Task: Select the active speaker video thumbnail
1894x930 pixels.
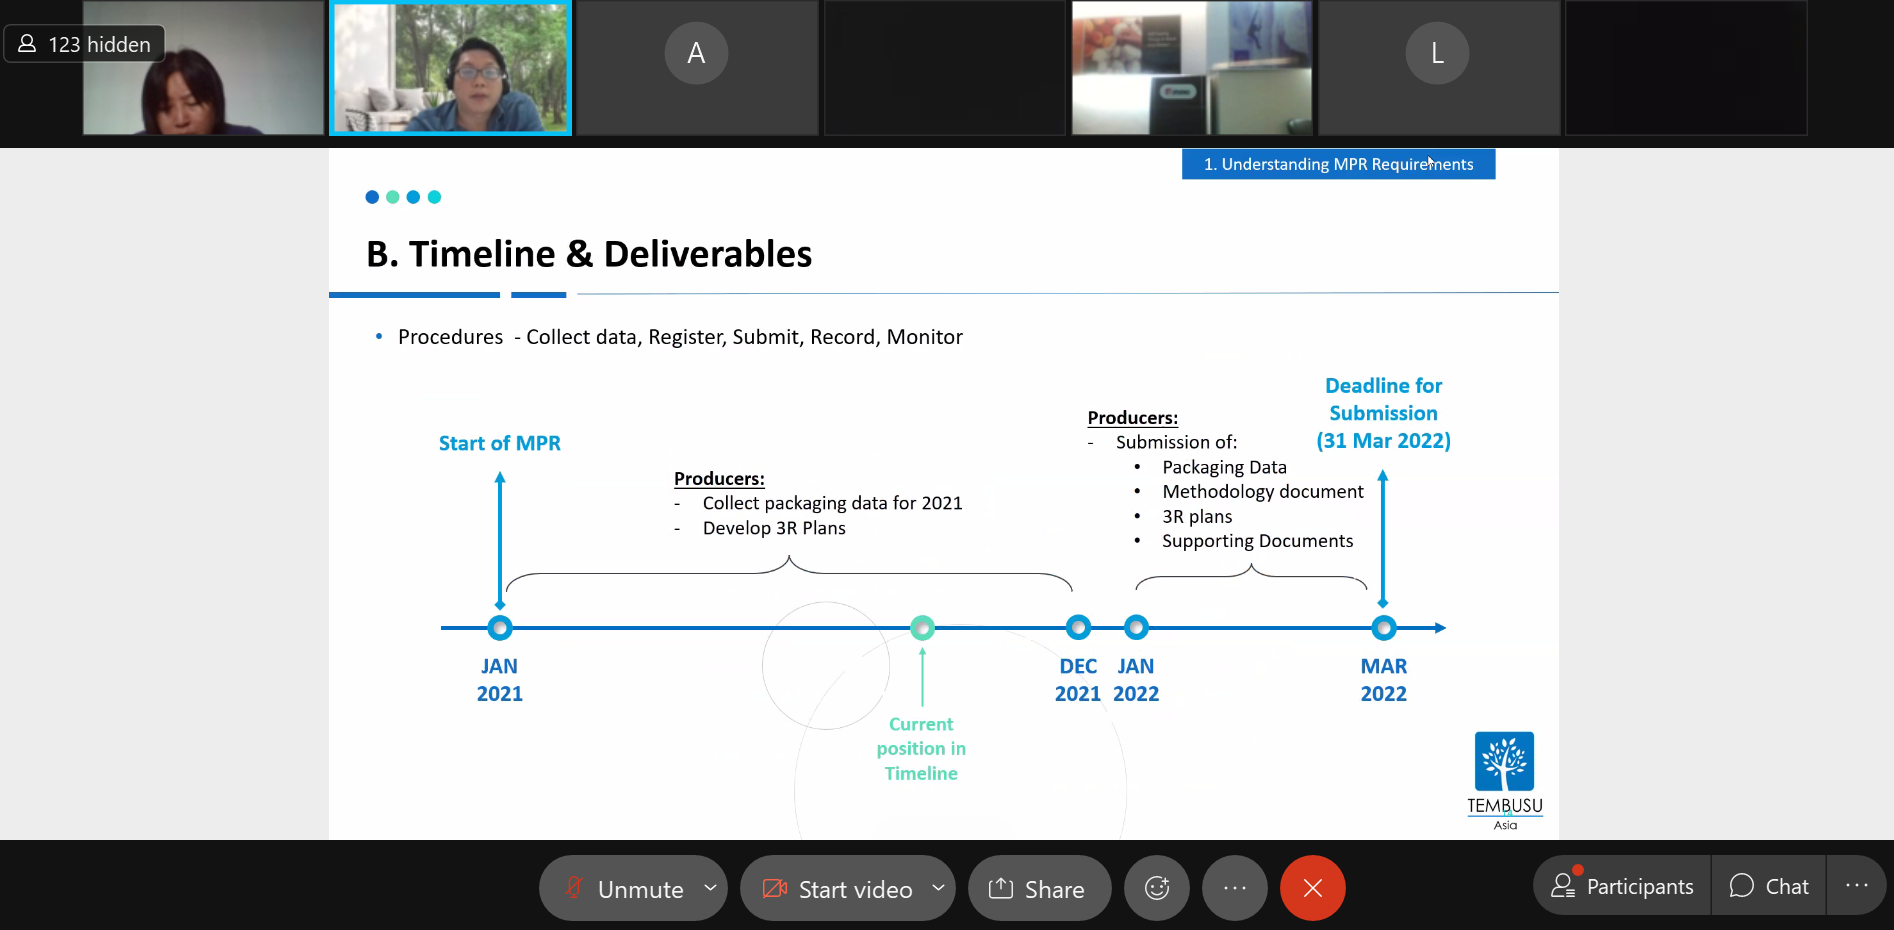Action: 451,68
